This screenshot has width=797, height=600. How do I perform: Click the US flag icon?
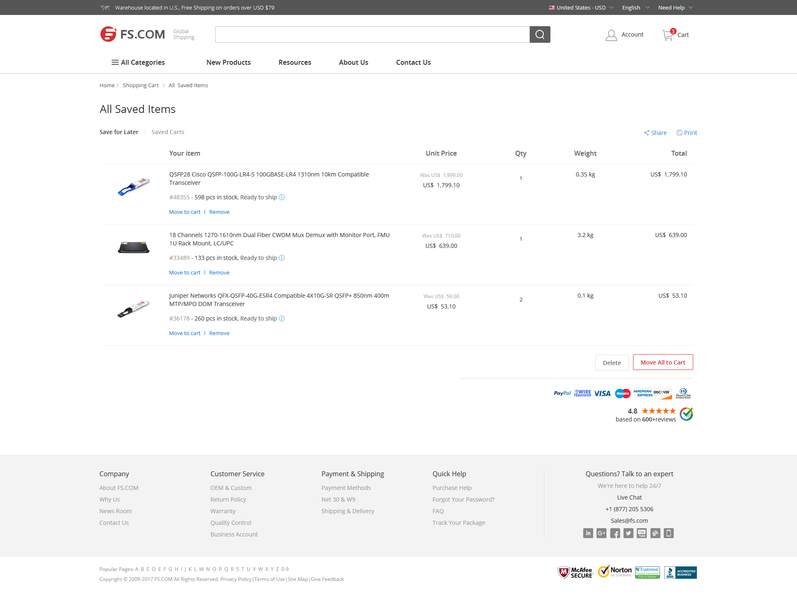551,8
